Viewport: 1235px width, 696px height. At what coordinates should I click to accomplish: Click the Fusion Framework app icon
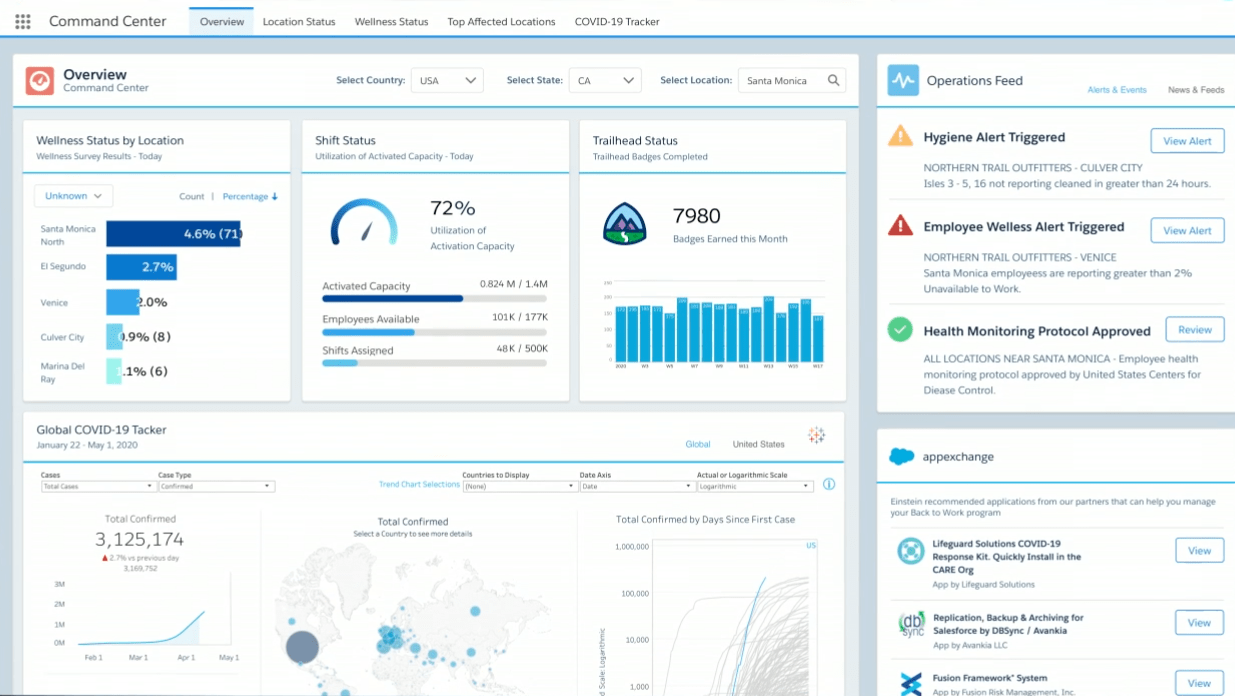click(x=910, y=684)
